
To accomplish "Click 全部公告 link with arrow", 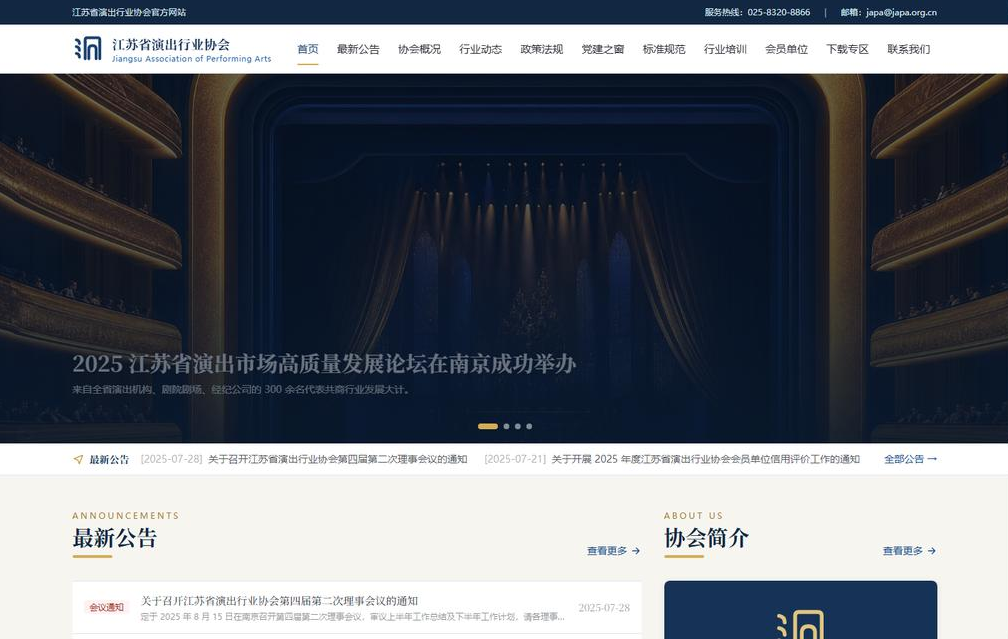I will click(x=910, y=459).
